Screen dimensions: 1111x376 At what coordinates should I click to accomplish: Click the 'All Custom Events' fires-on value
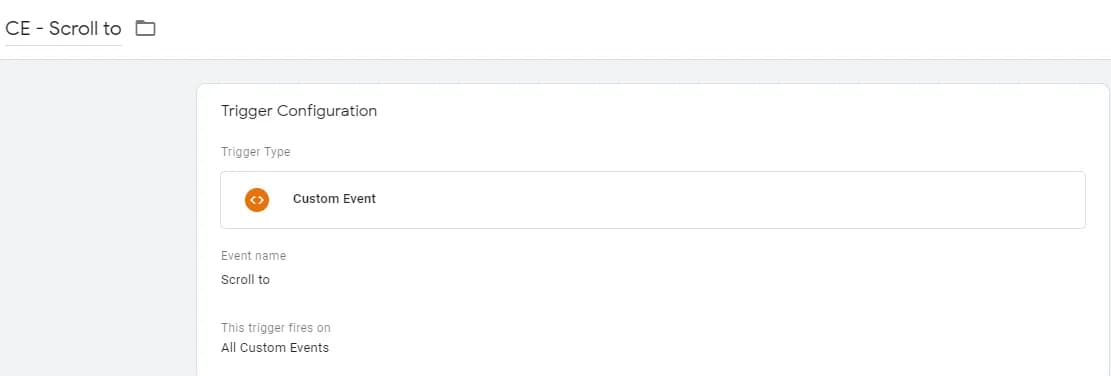275,348
